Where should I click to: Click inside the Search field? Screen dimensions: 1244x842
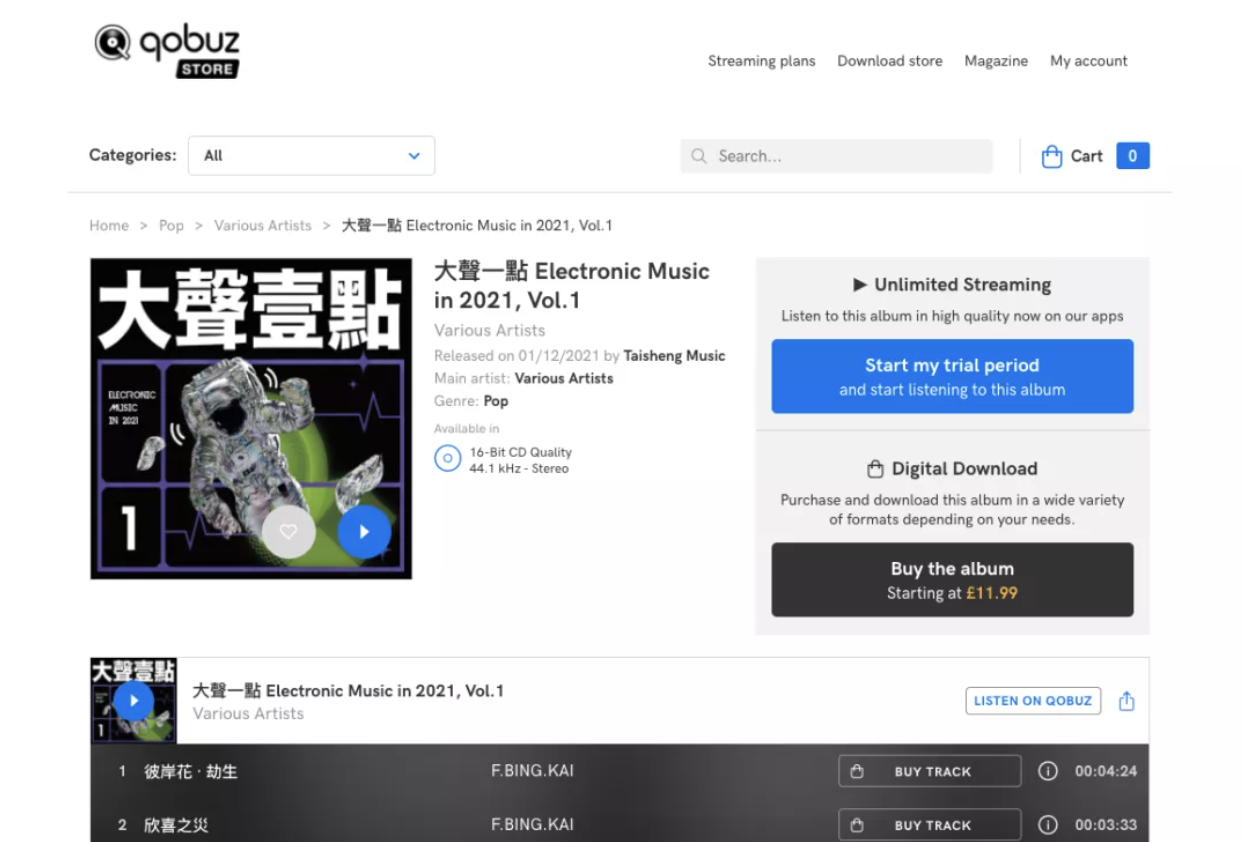tap(837, 156)
